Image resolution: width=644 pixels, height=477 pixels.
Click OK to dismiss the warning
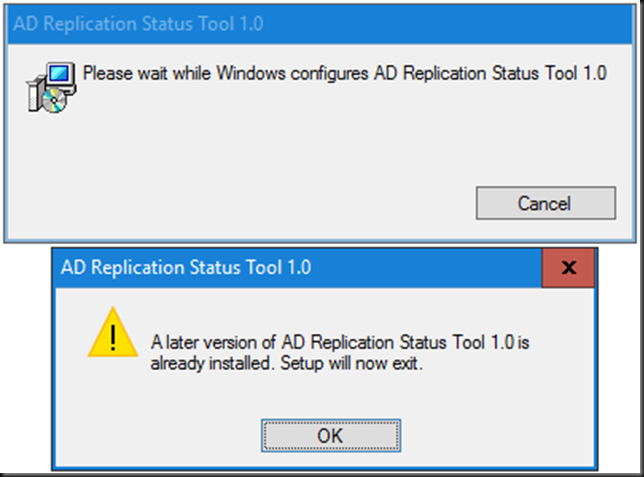click(331, 436)
